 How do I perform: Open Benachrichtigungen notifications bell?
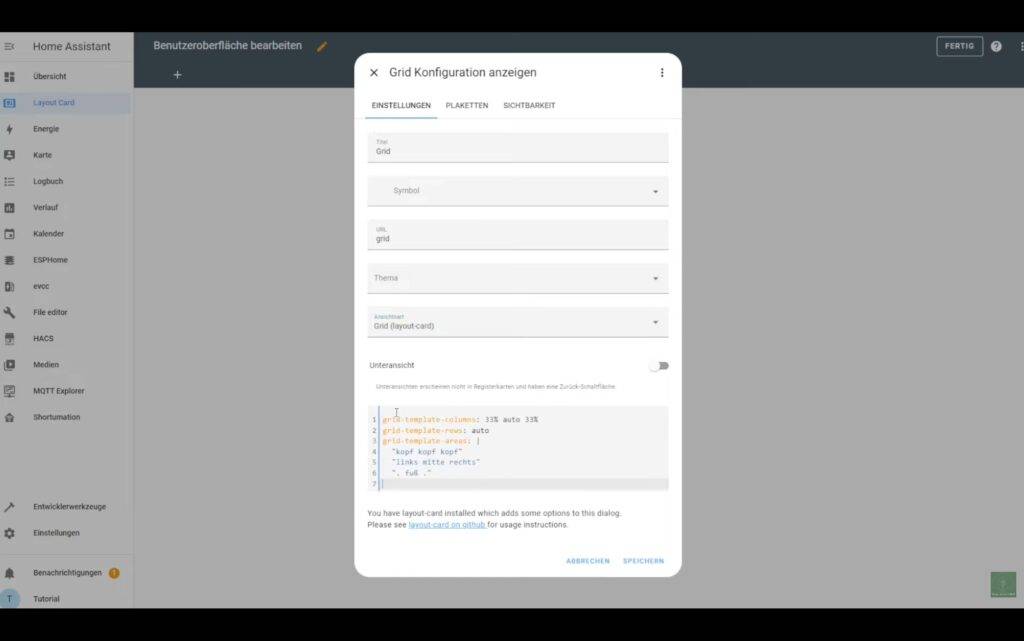click(x=10, y=573)
